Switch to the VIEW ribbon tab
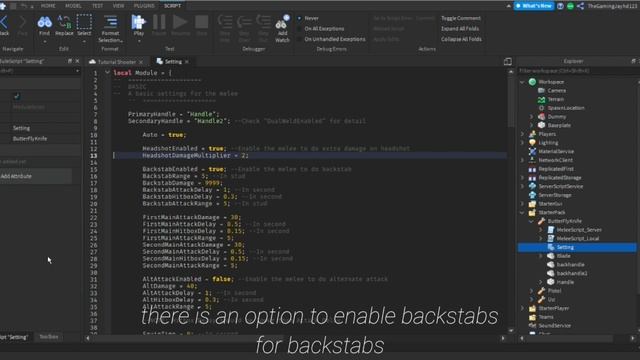 (x=118, y=6)
